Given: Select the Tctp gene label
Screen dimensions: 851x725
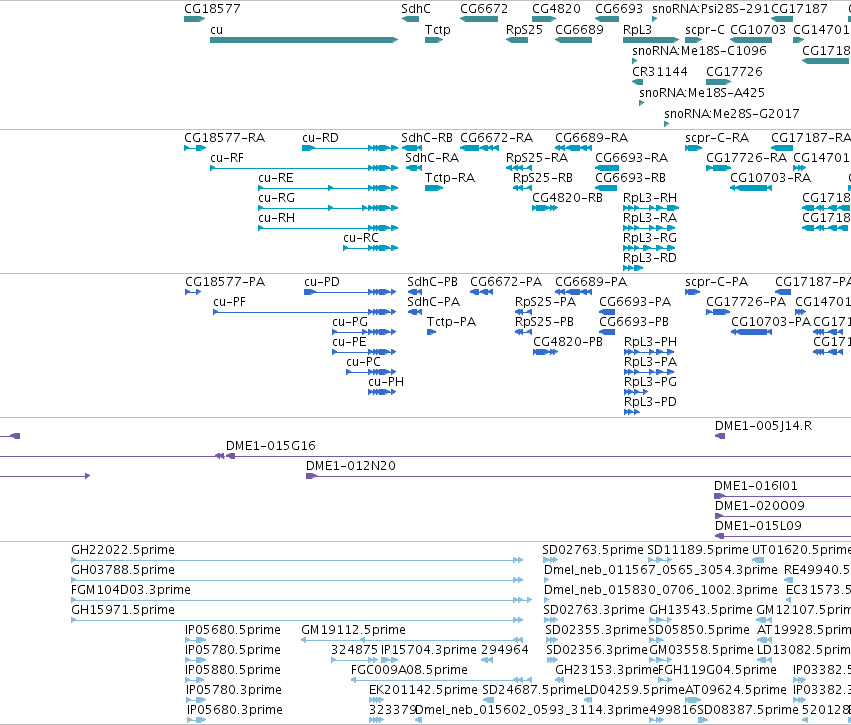Looking at the screenshot, I should (437, 30).
